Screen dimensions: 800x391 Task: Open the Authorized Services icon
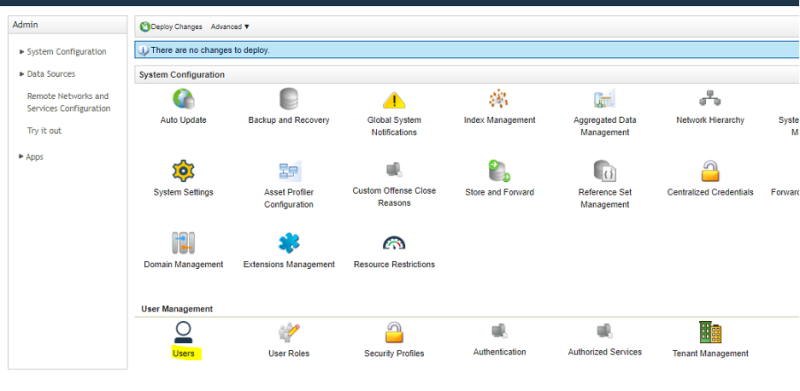pyautogui.click(x=605, y=331)
